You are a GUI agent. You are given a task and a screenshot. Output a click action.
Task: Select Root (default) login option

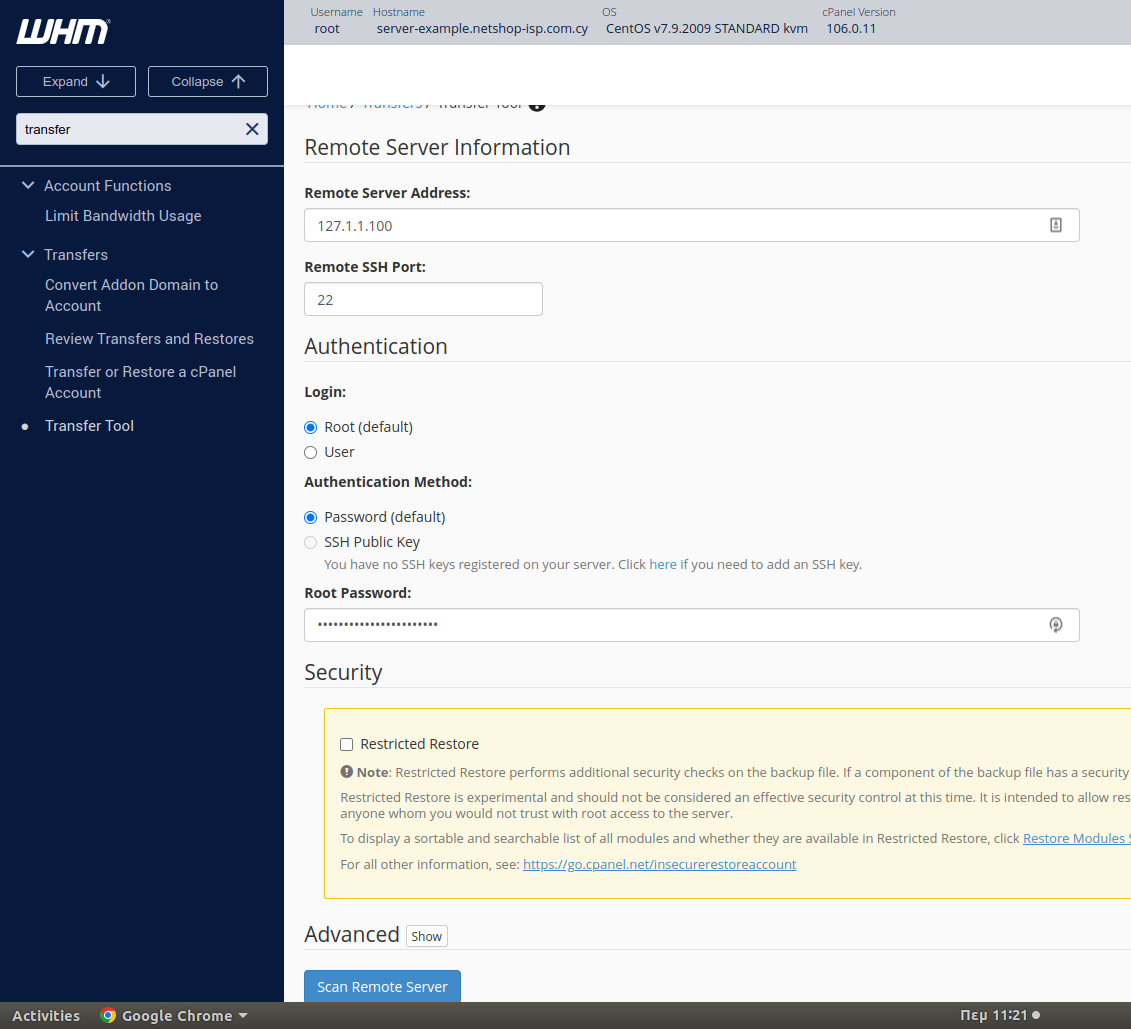[311, 428]
